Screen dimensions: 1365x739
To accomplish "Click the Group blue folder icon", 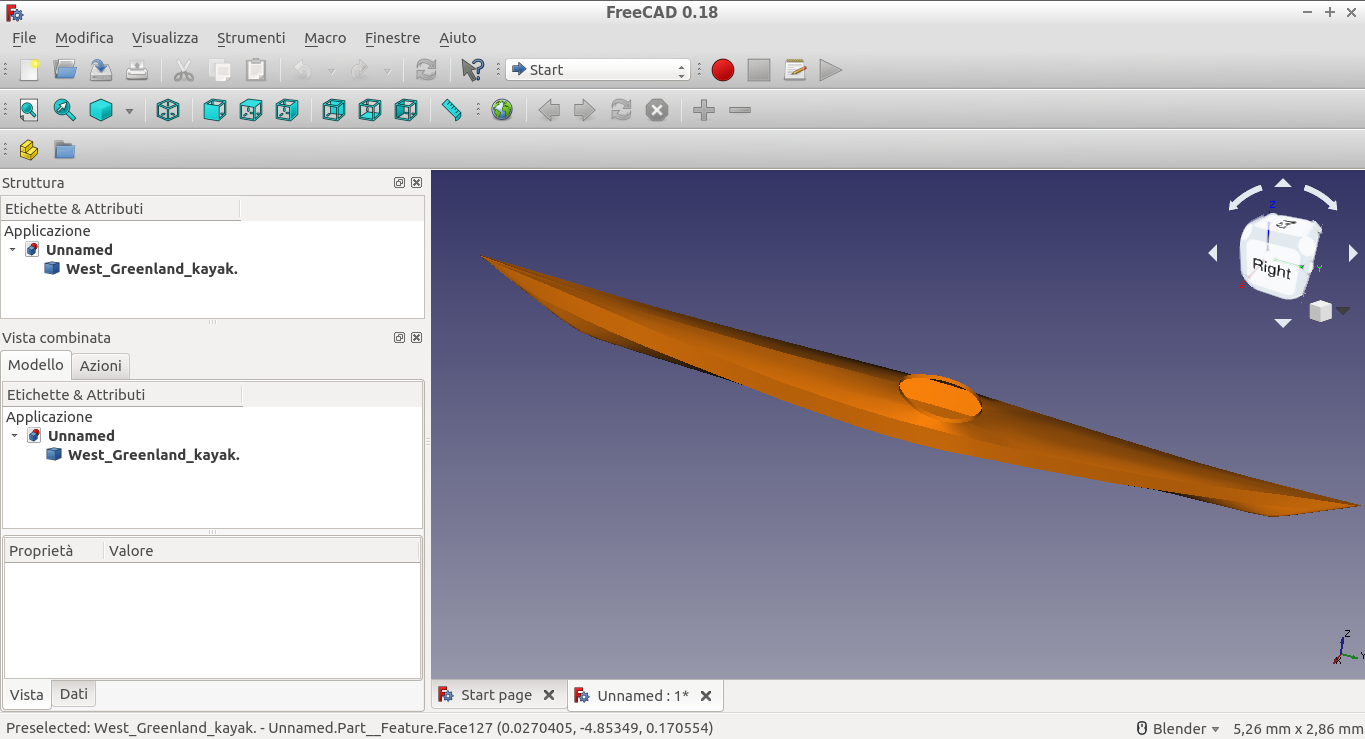I will tap(65, 150).
